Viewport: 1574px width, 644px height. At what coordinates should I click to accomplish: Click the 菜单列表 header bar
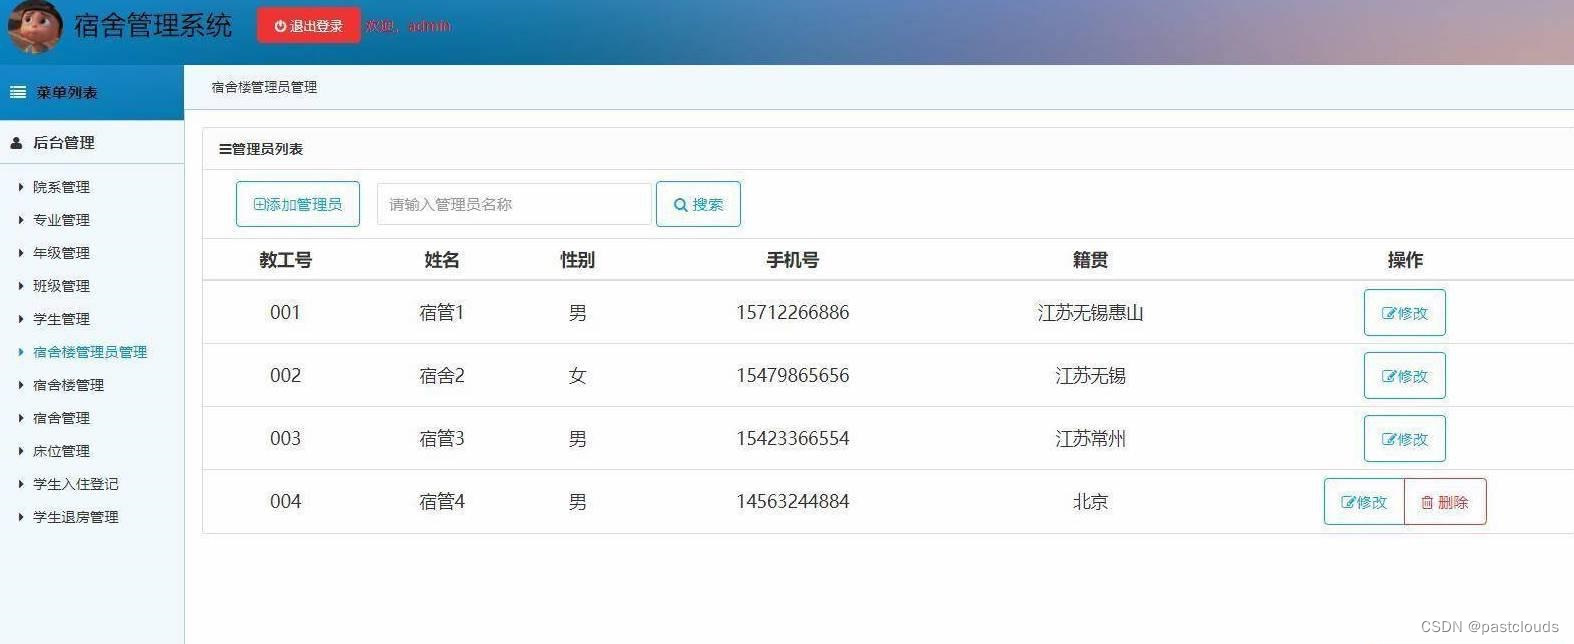pyautogui.click(x=92, y=92)
